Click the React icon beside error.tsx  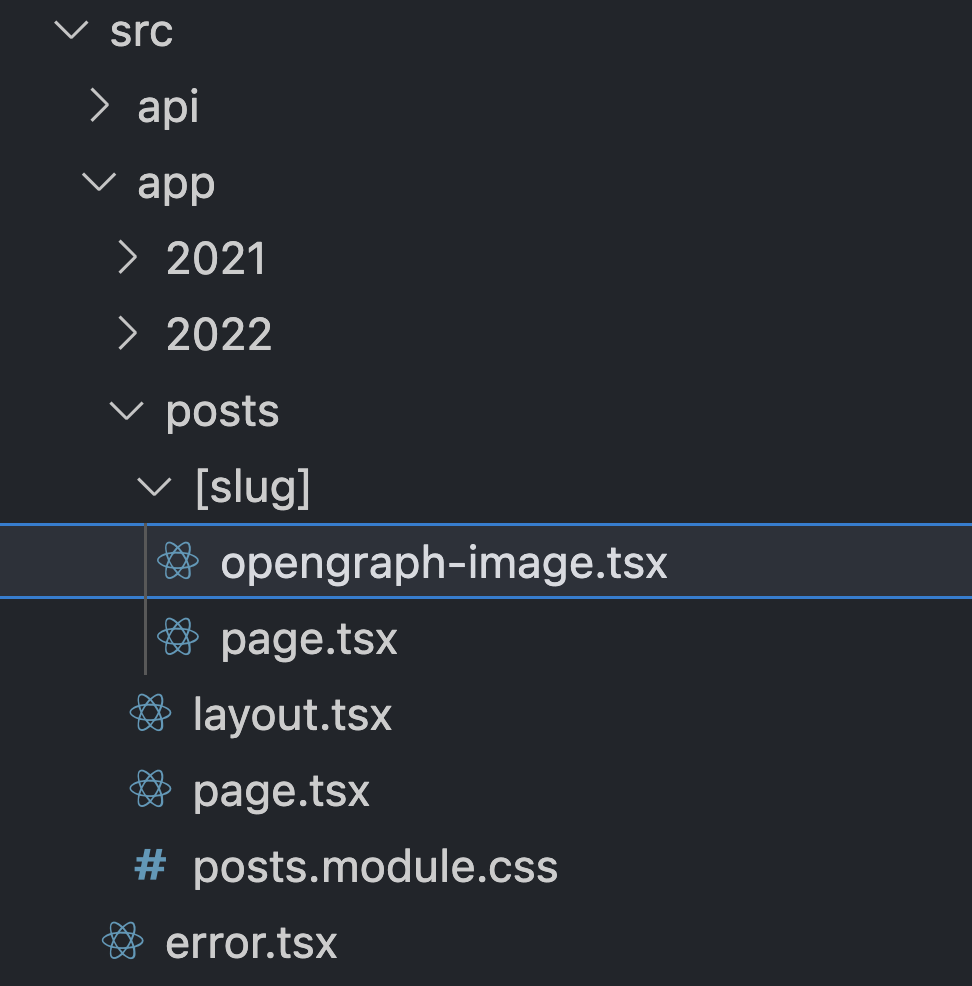pos(122,941)
